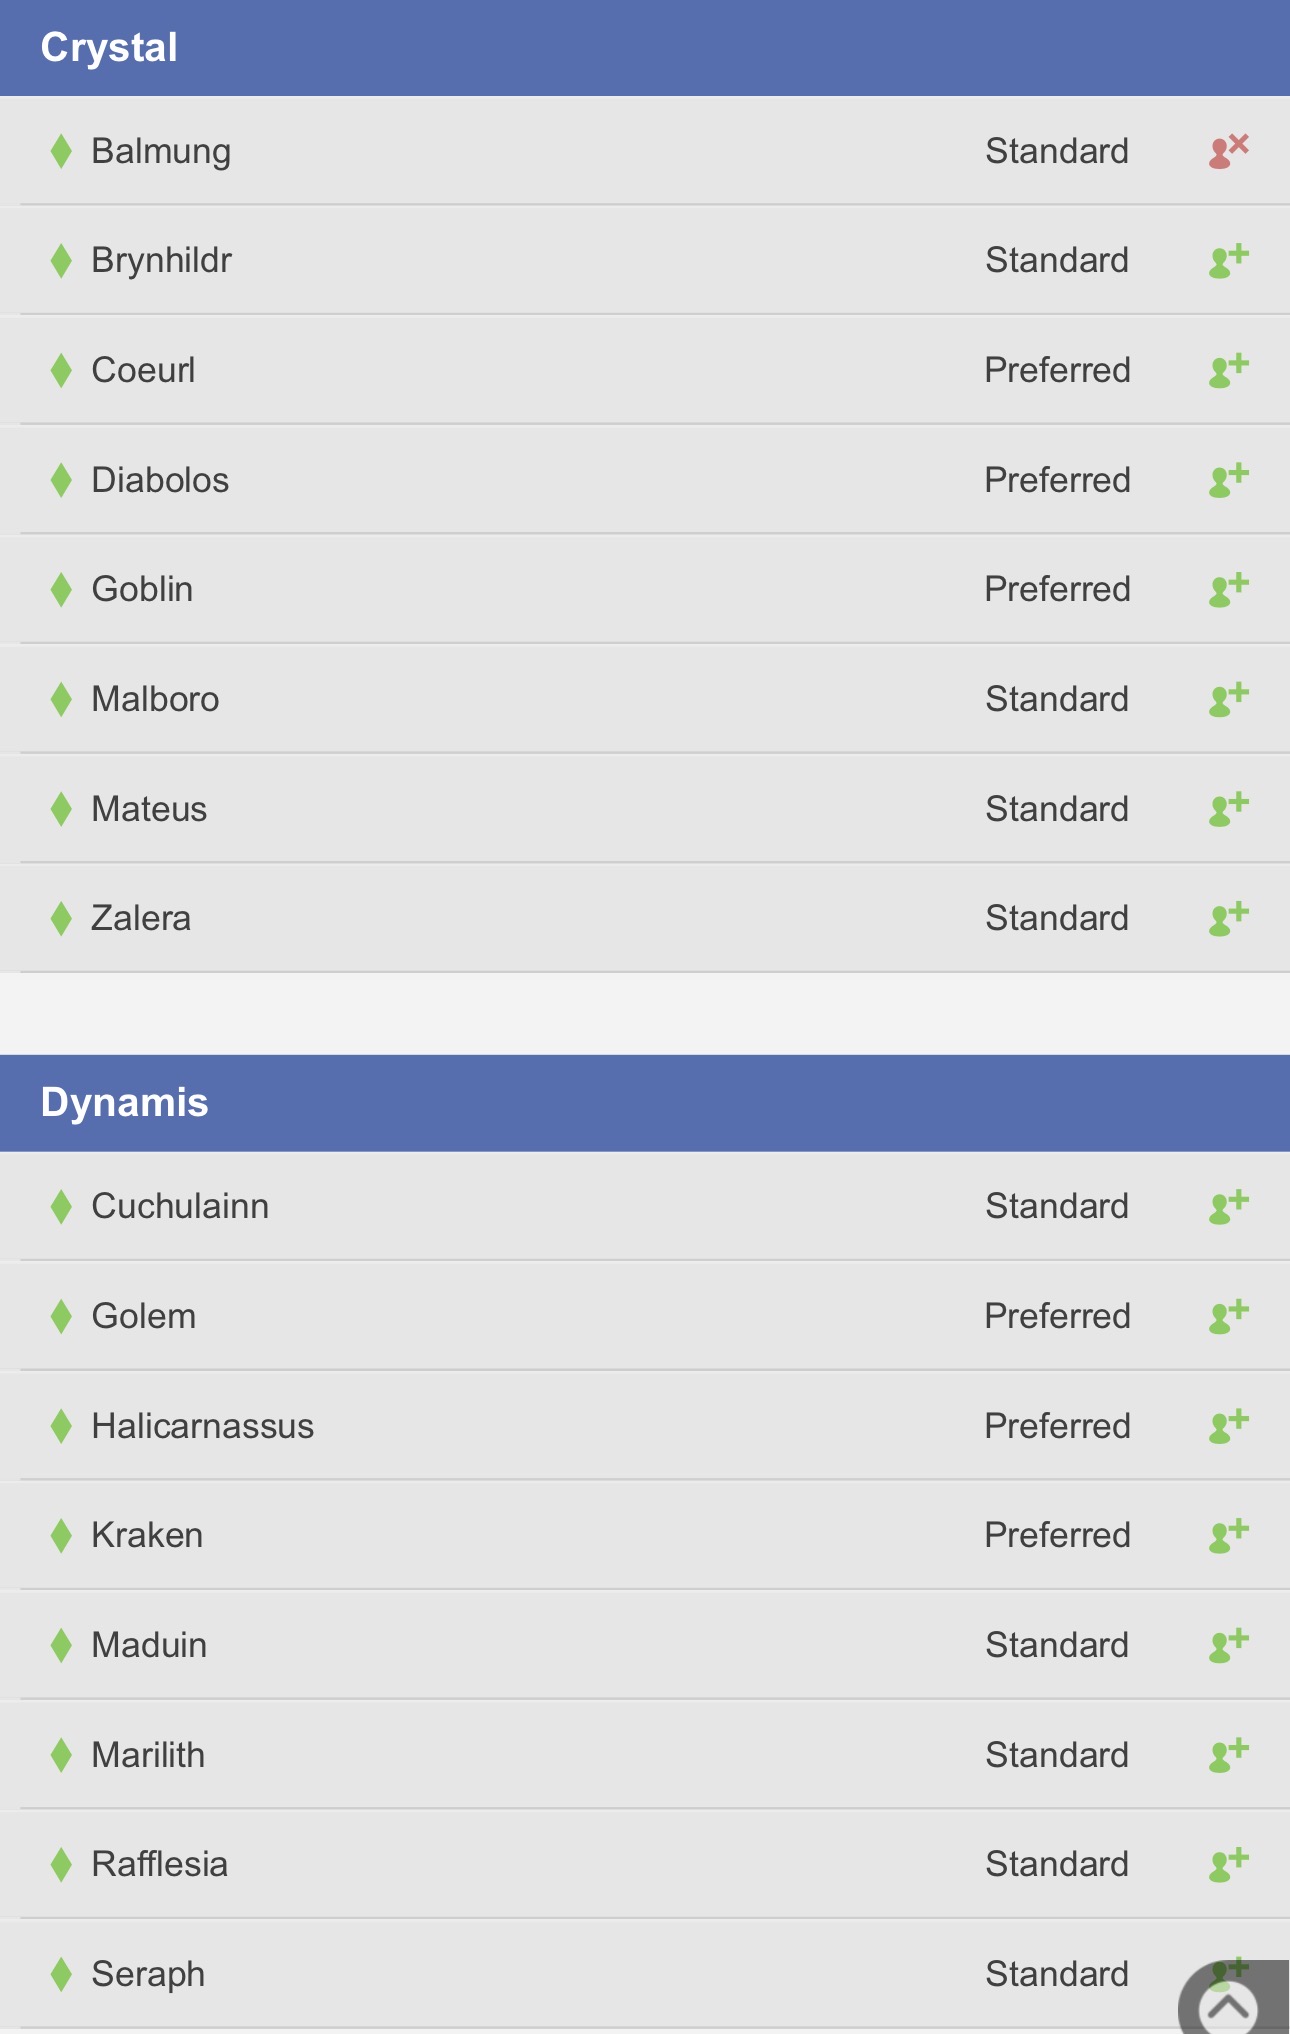This screenshot has width=1290, height=2034.
Task: Click the add-character icon for Marilith
Action: [1229, 1755]
